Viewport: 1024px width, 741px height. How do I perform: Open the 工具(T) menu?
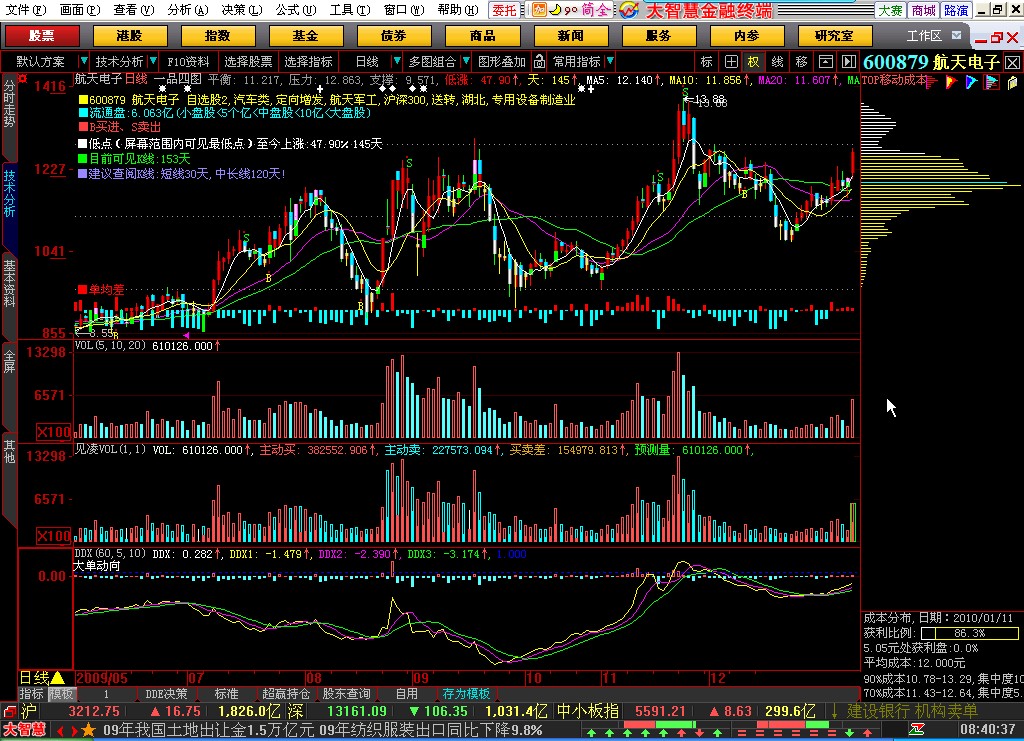pos(349,10)
